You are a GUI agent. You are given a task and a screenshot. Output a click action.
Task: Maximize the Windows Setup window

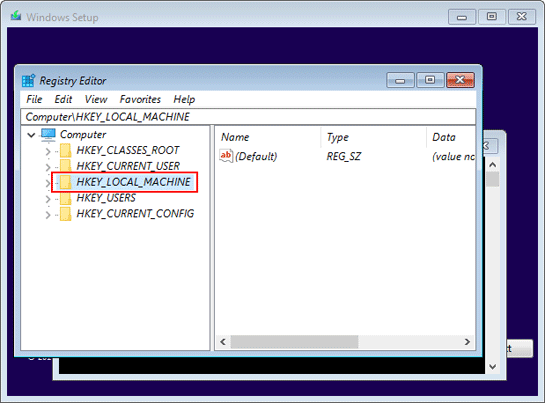point(492,17)
